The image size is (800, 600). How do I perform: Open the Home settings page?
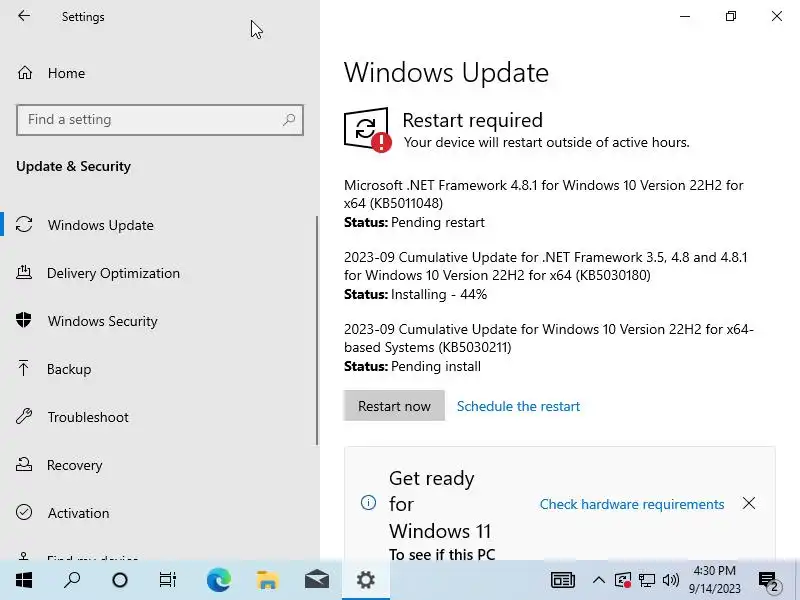pyautogui.click(x=66, y=73)
